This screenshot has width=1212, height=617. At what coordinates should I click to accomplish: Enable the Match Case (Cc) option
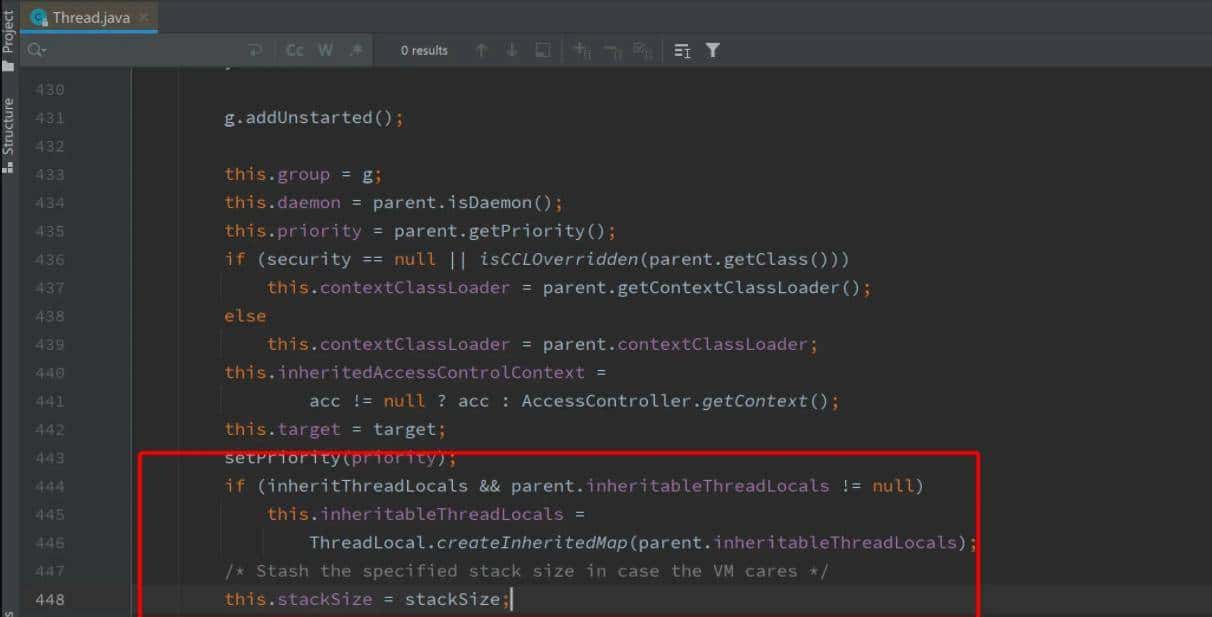click(x=293, y=49)
